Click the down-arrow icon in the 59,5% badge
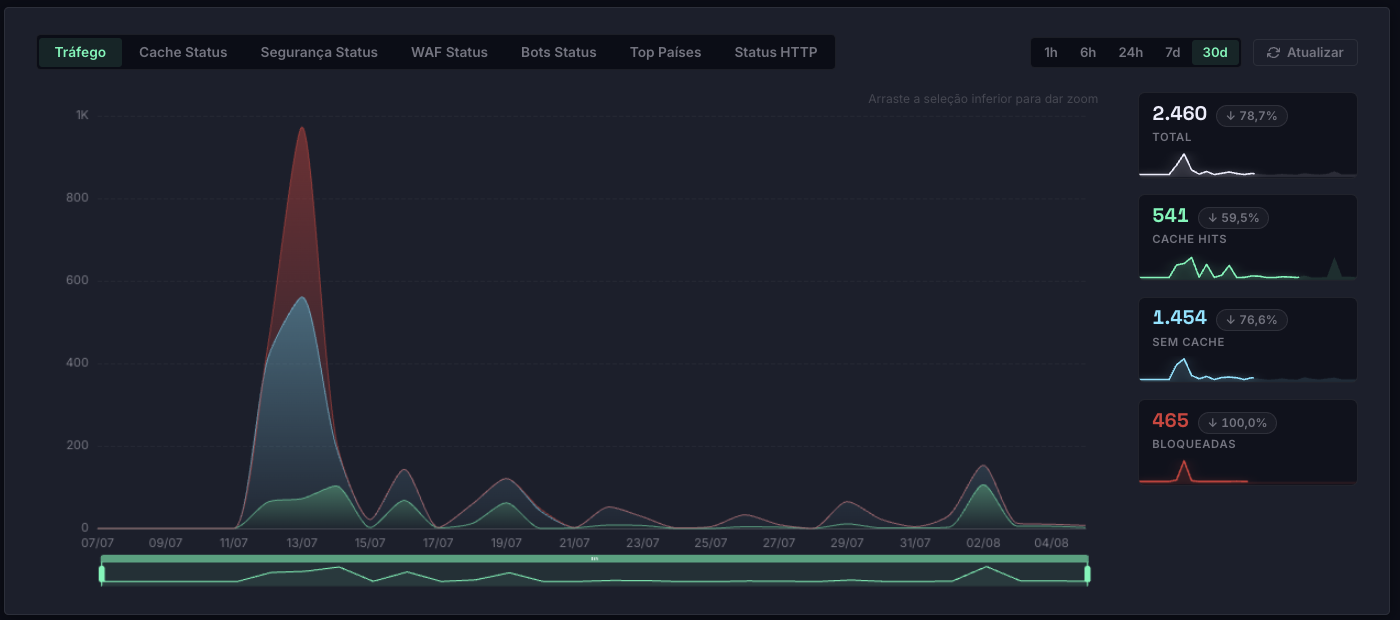 pyautogui.click(x=1211, y=218)
